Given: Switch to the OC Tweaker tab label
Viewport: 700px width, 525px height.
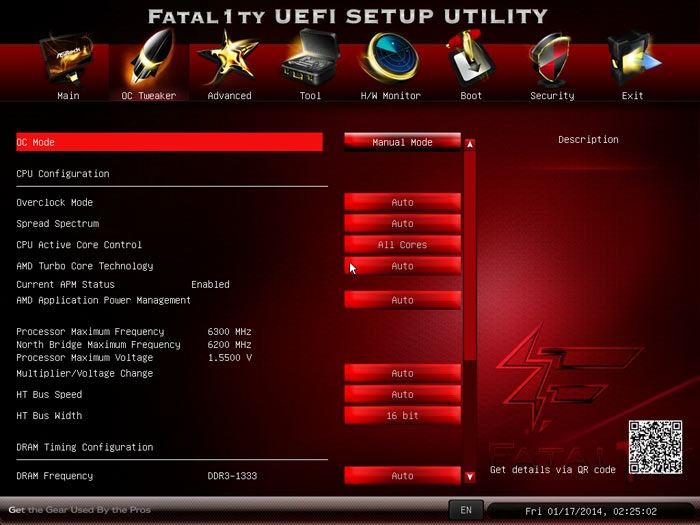Looking at the screenshot, I should click(x=149, y=96).
